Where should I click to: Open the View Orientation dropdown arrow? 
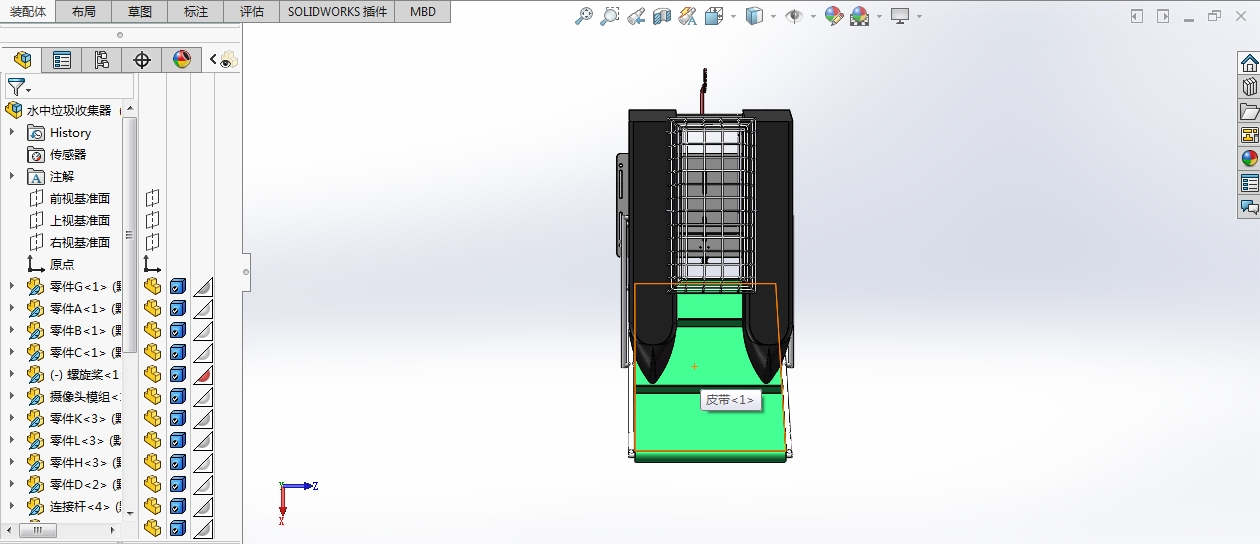[x=733, y=16]
